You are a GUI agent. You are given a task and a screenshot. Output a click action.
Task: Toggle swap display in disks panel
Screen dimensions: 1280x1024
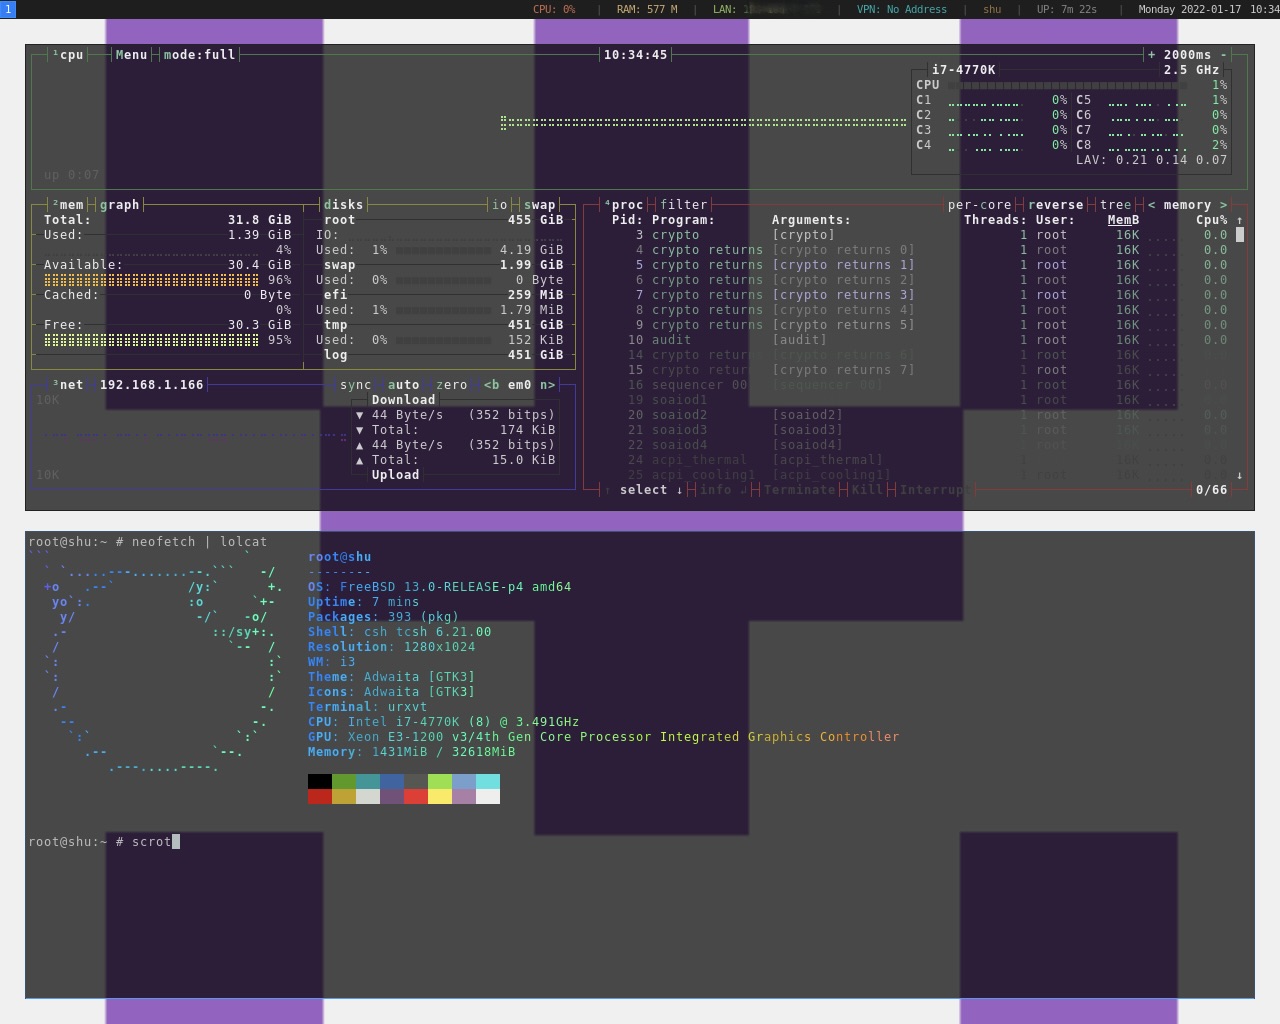click(539, 205)
